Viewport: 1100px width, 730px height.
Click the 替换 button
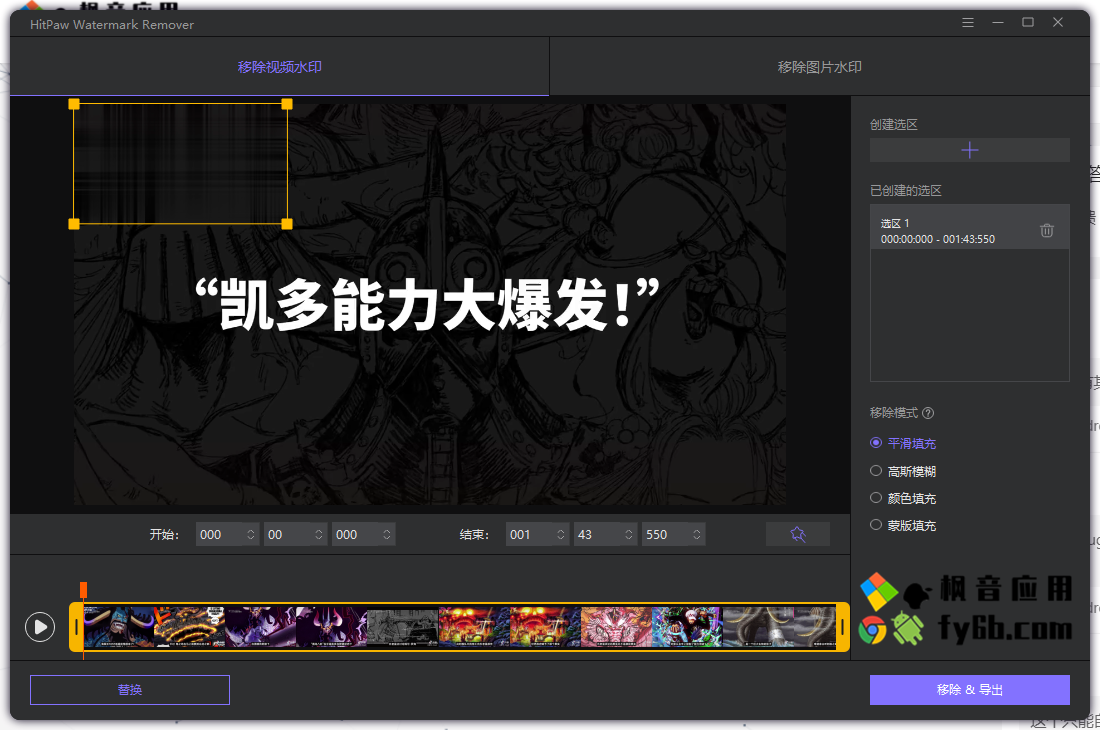pos(130,690)
